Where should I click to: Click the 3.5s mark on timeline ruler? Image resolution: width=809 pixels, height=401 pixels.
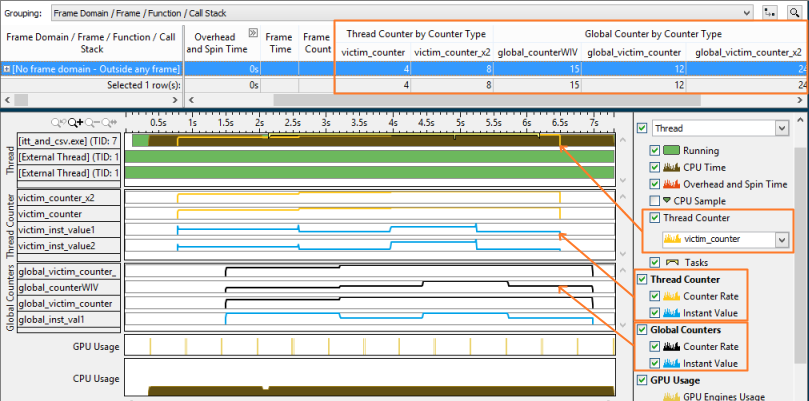click(359, 123)
